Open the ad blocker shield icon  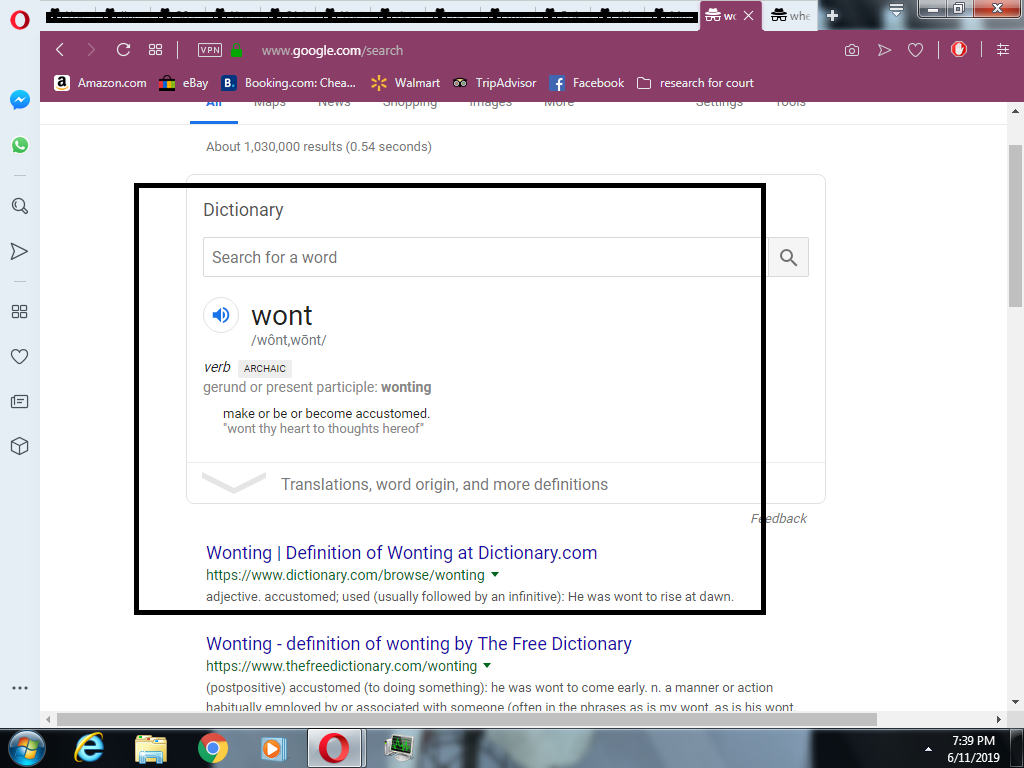[x=959, y=50]
